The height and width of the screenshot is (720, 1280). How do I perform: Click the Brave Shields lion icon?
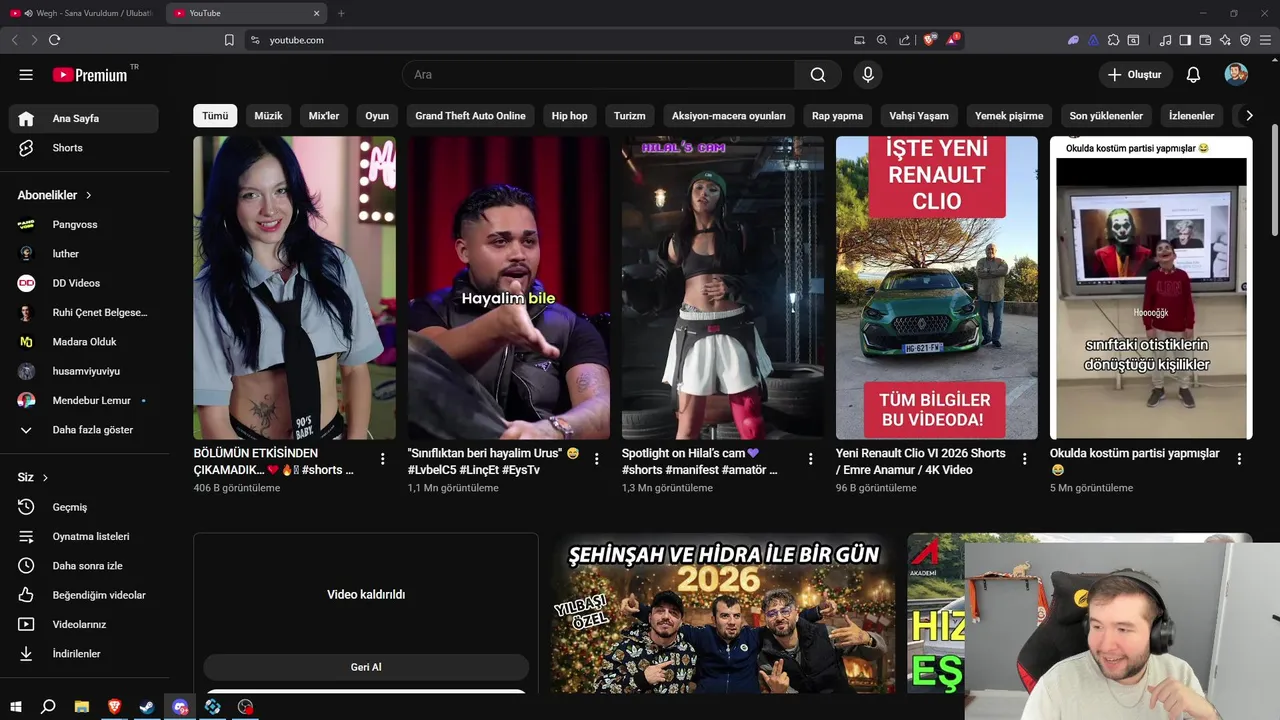pyautogui.click(x=929, y=40)
